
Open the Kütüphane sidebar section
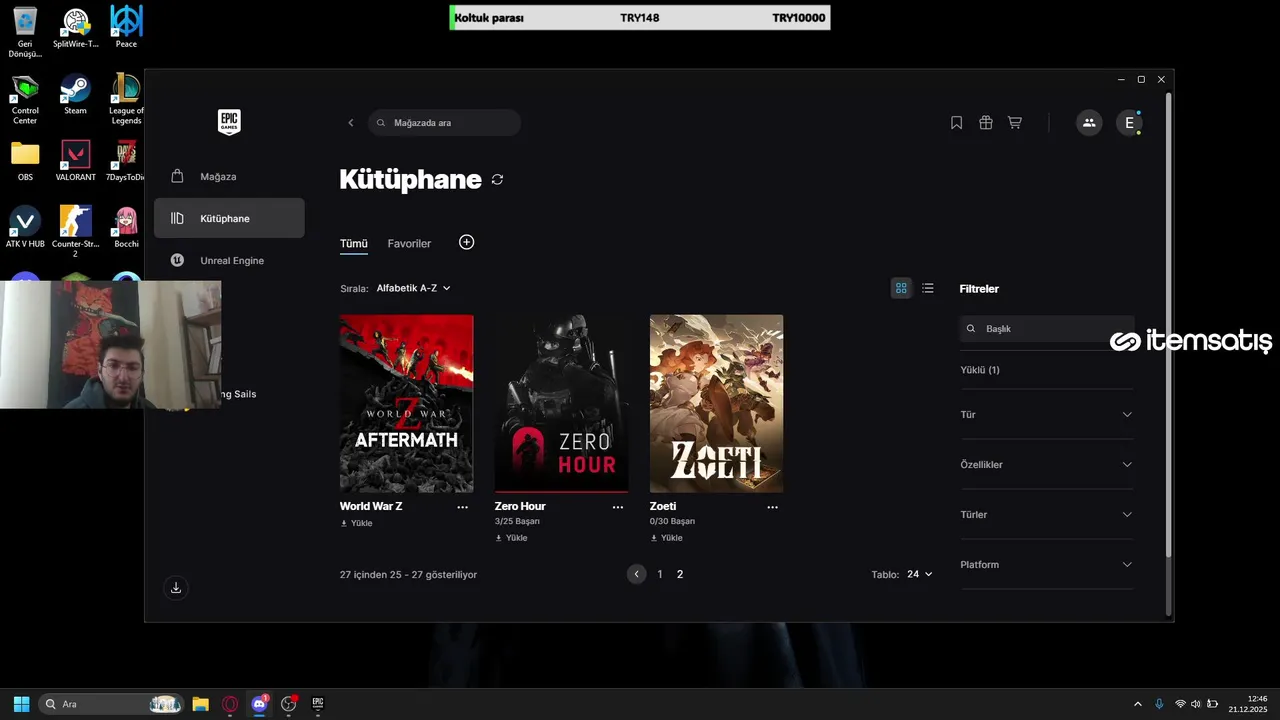point(229,218)
